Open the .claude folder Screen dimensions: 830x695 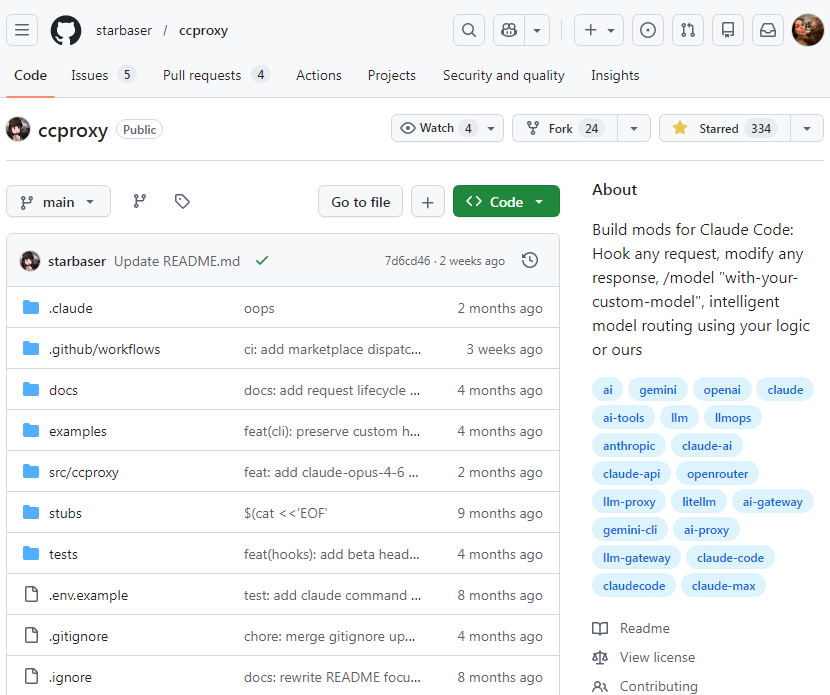(70, 308)
